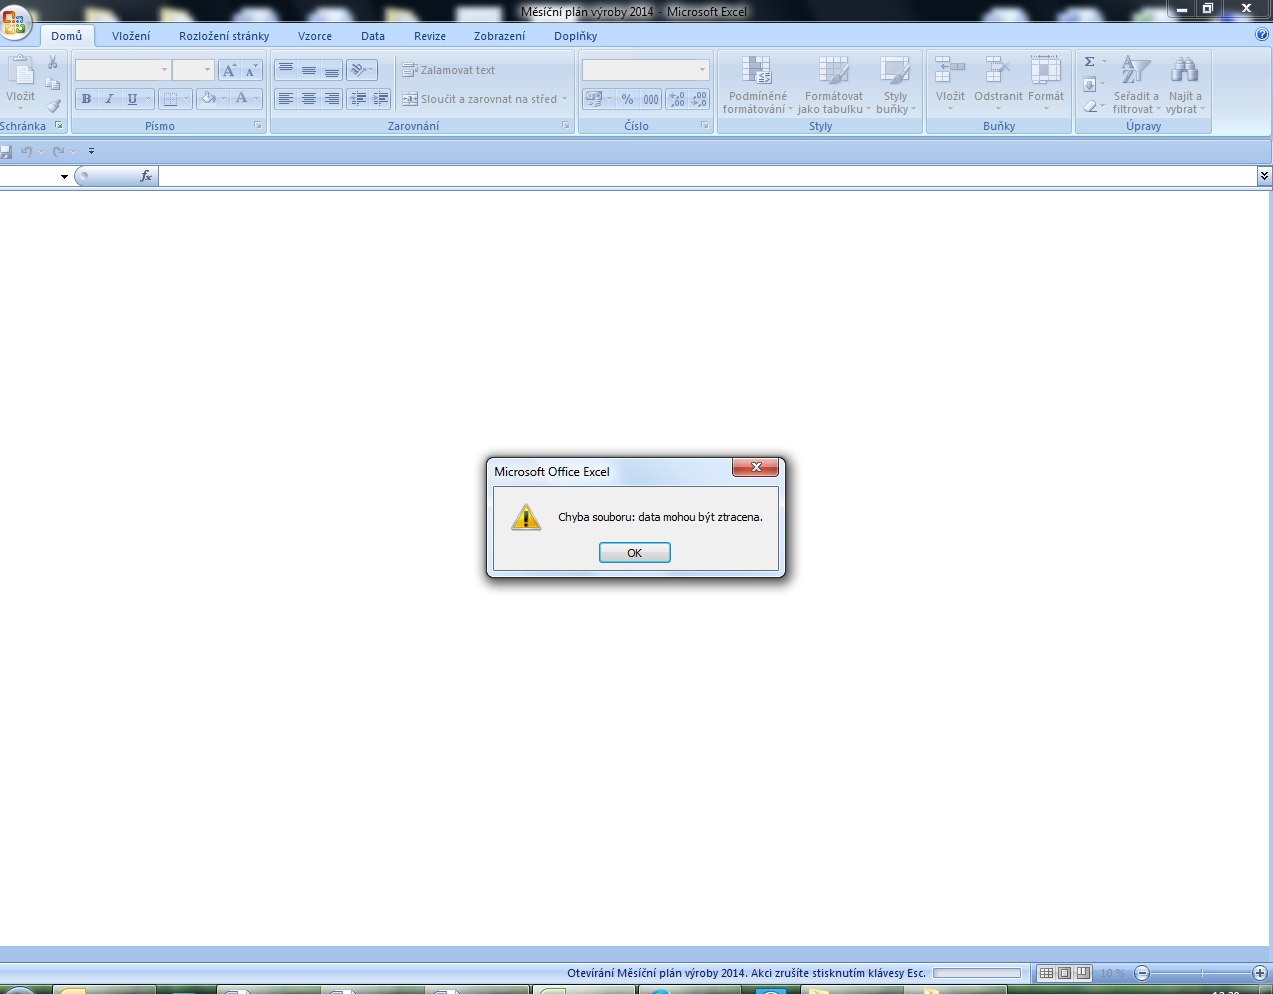The image size is (1273, 994).
Task: Open the Office button menu
Action: 15,22
